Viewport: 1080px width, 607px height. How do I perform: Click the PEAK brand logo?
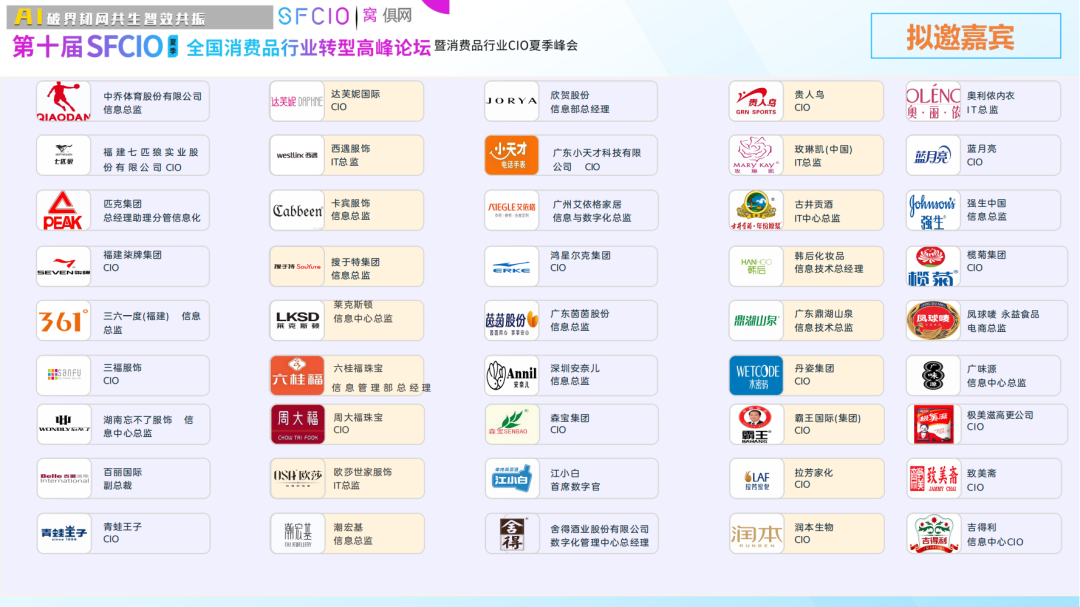tap(63, 210)
